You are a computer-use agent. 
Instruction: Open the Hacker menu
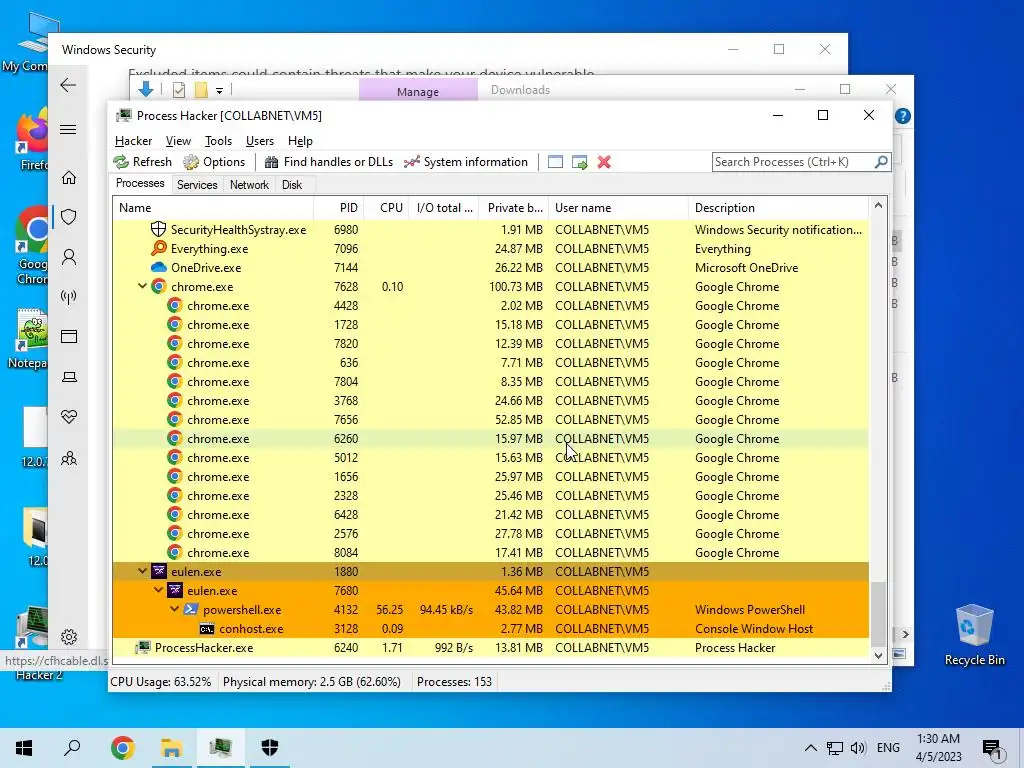[x=133, y=141]
